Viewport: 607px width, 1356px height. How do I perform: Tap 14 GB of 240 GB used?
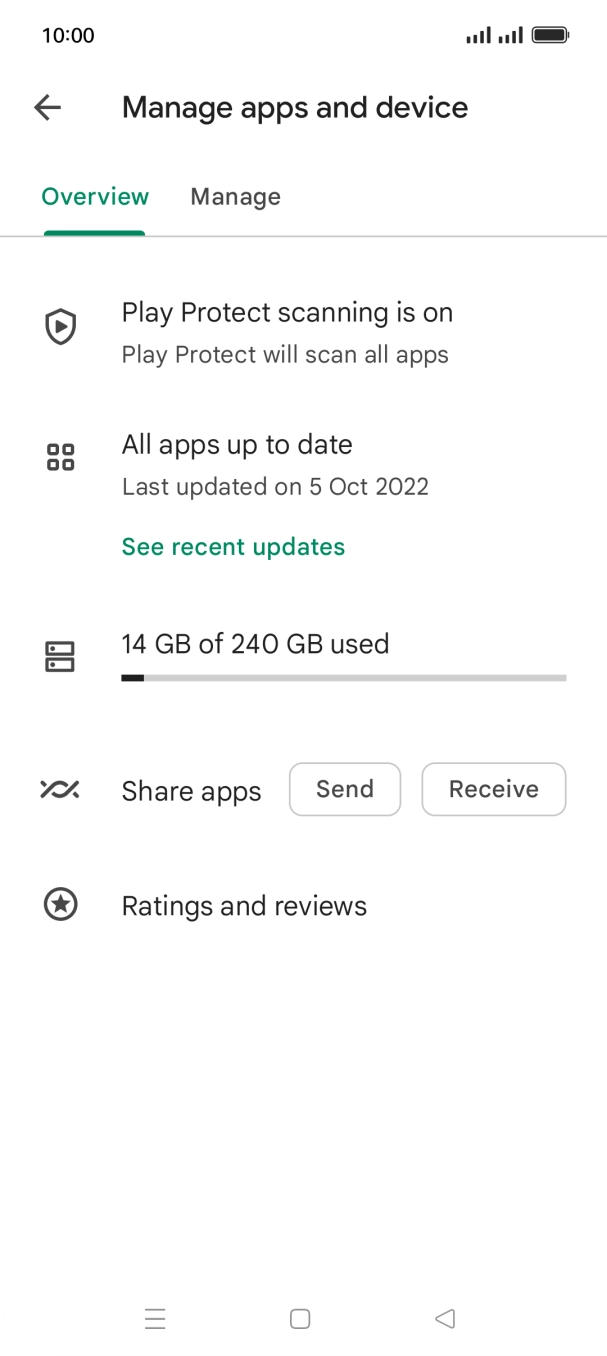[255, 644]
